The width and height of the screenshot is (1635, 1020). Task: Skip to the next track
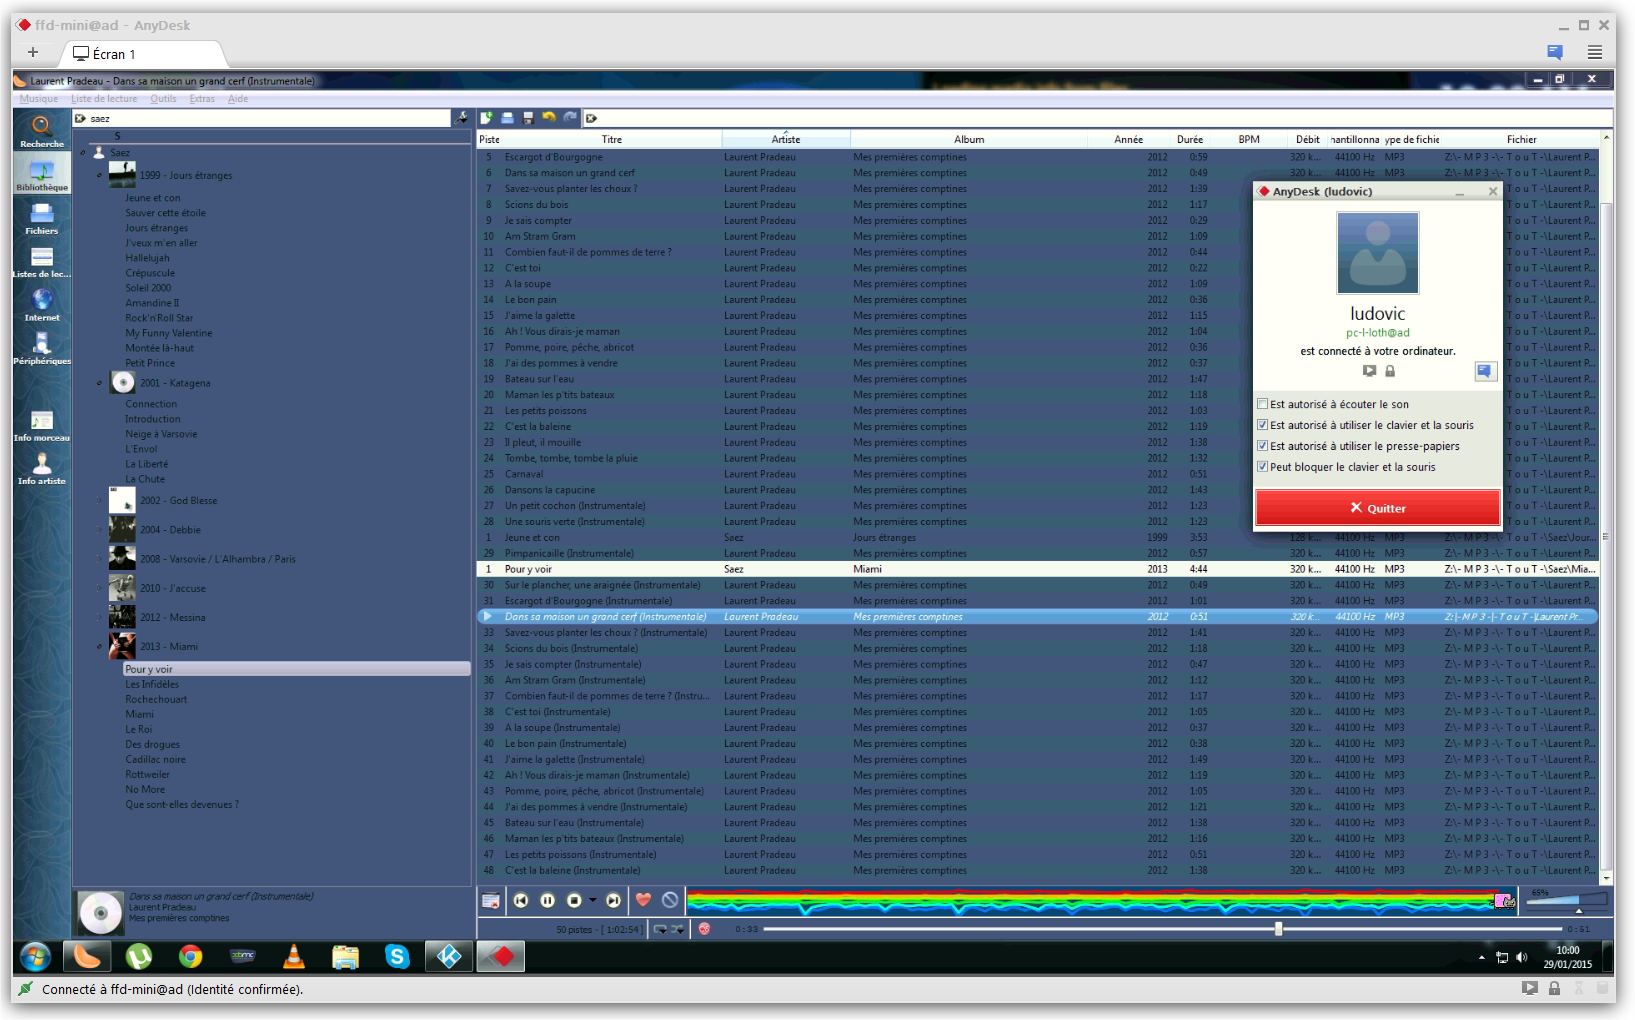click(x=613, y=900)
